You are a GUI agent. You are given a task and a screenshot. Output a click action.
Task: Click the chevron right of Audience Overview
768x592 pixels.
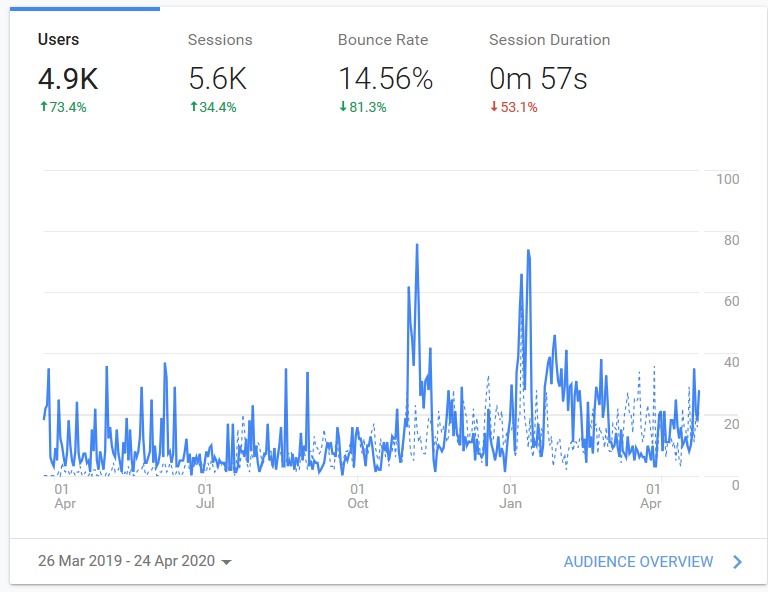pyautogui.click(x=738, y=562)
